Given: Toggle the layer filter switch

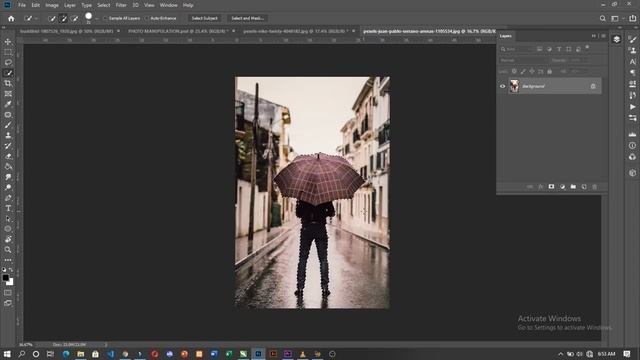Looking at the screenshot, I should pos(587,47).
